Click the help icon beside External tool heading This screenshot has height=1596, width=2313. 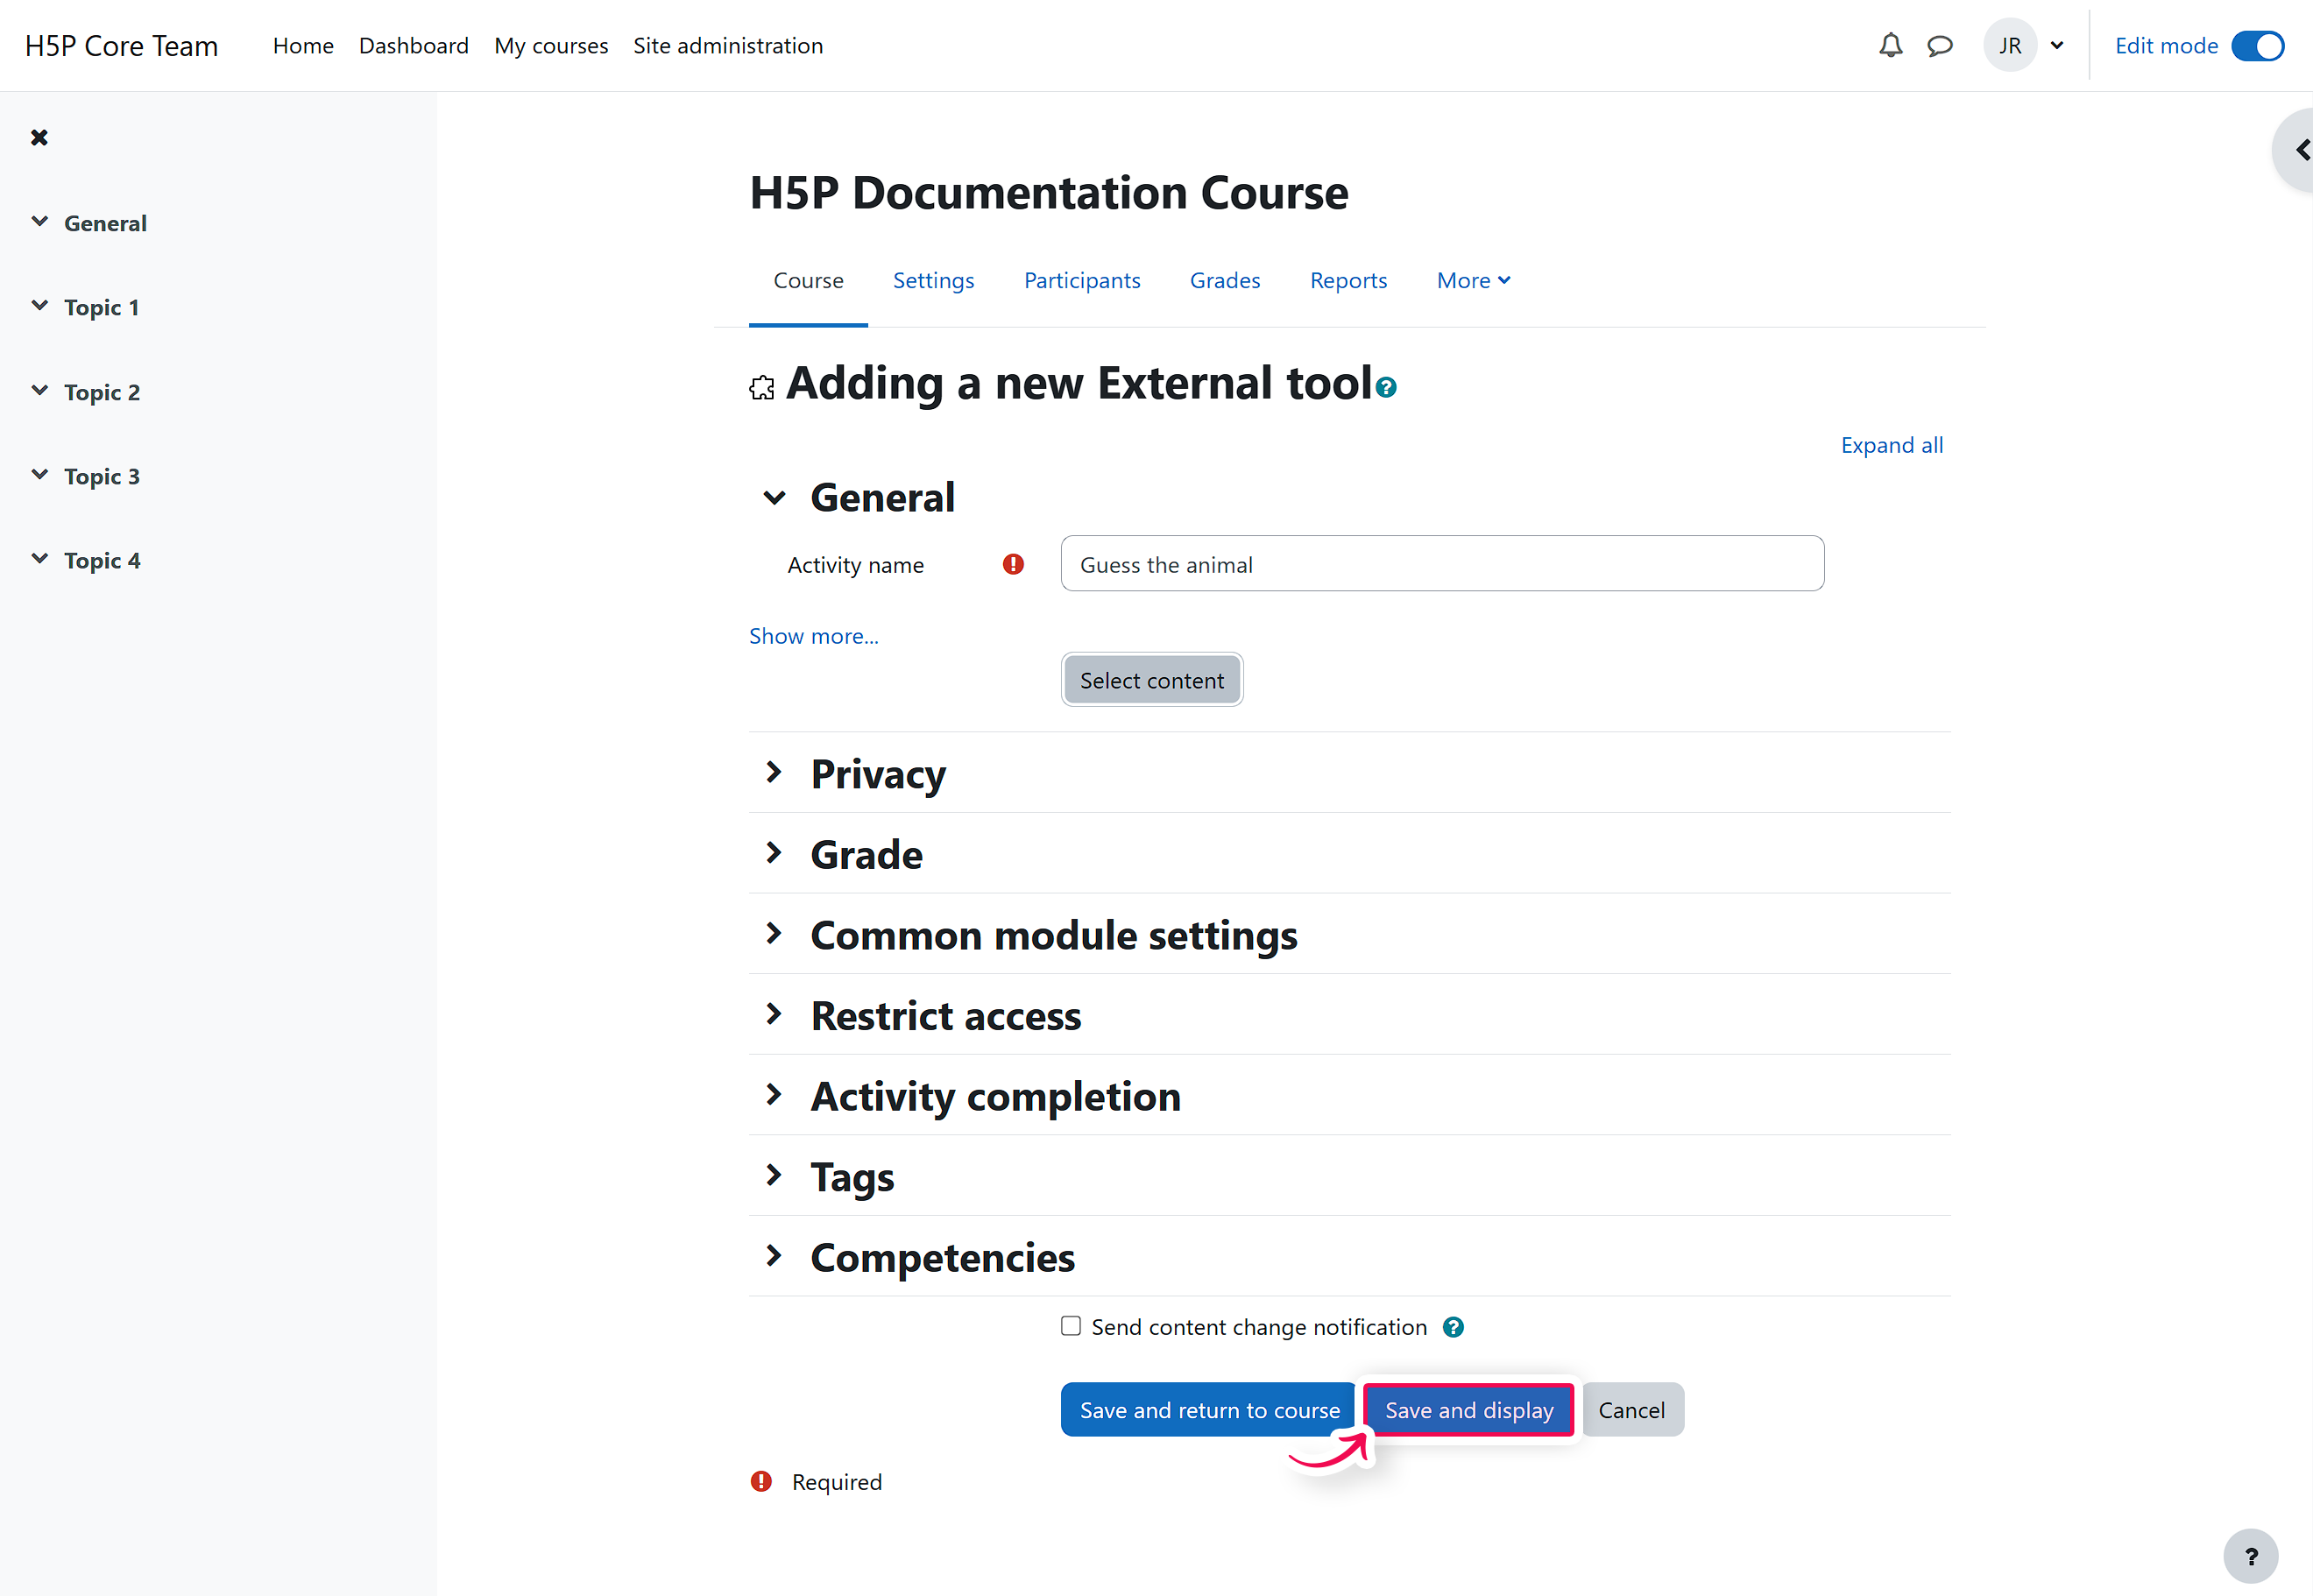tap(1385, 387)
